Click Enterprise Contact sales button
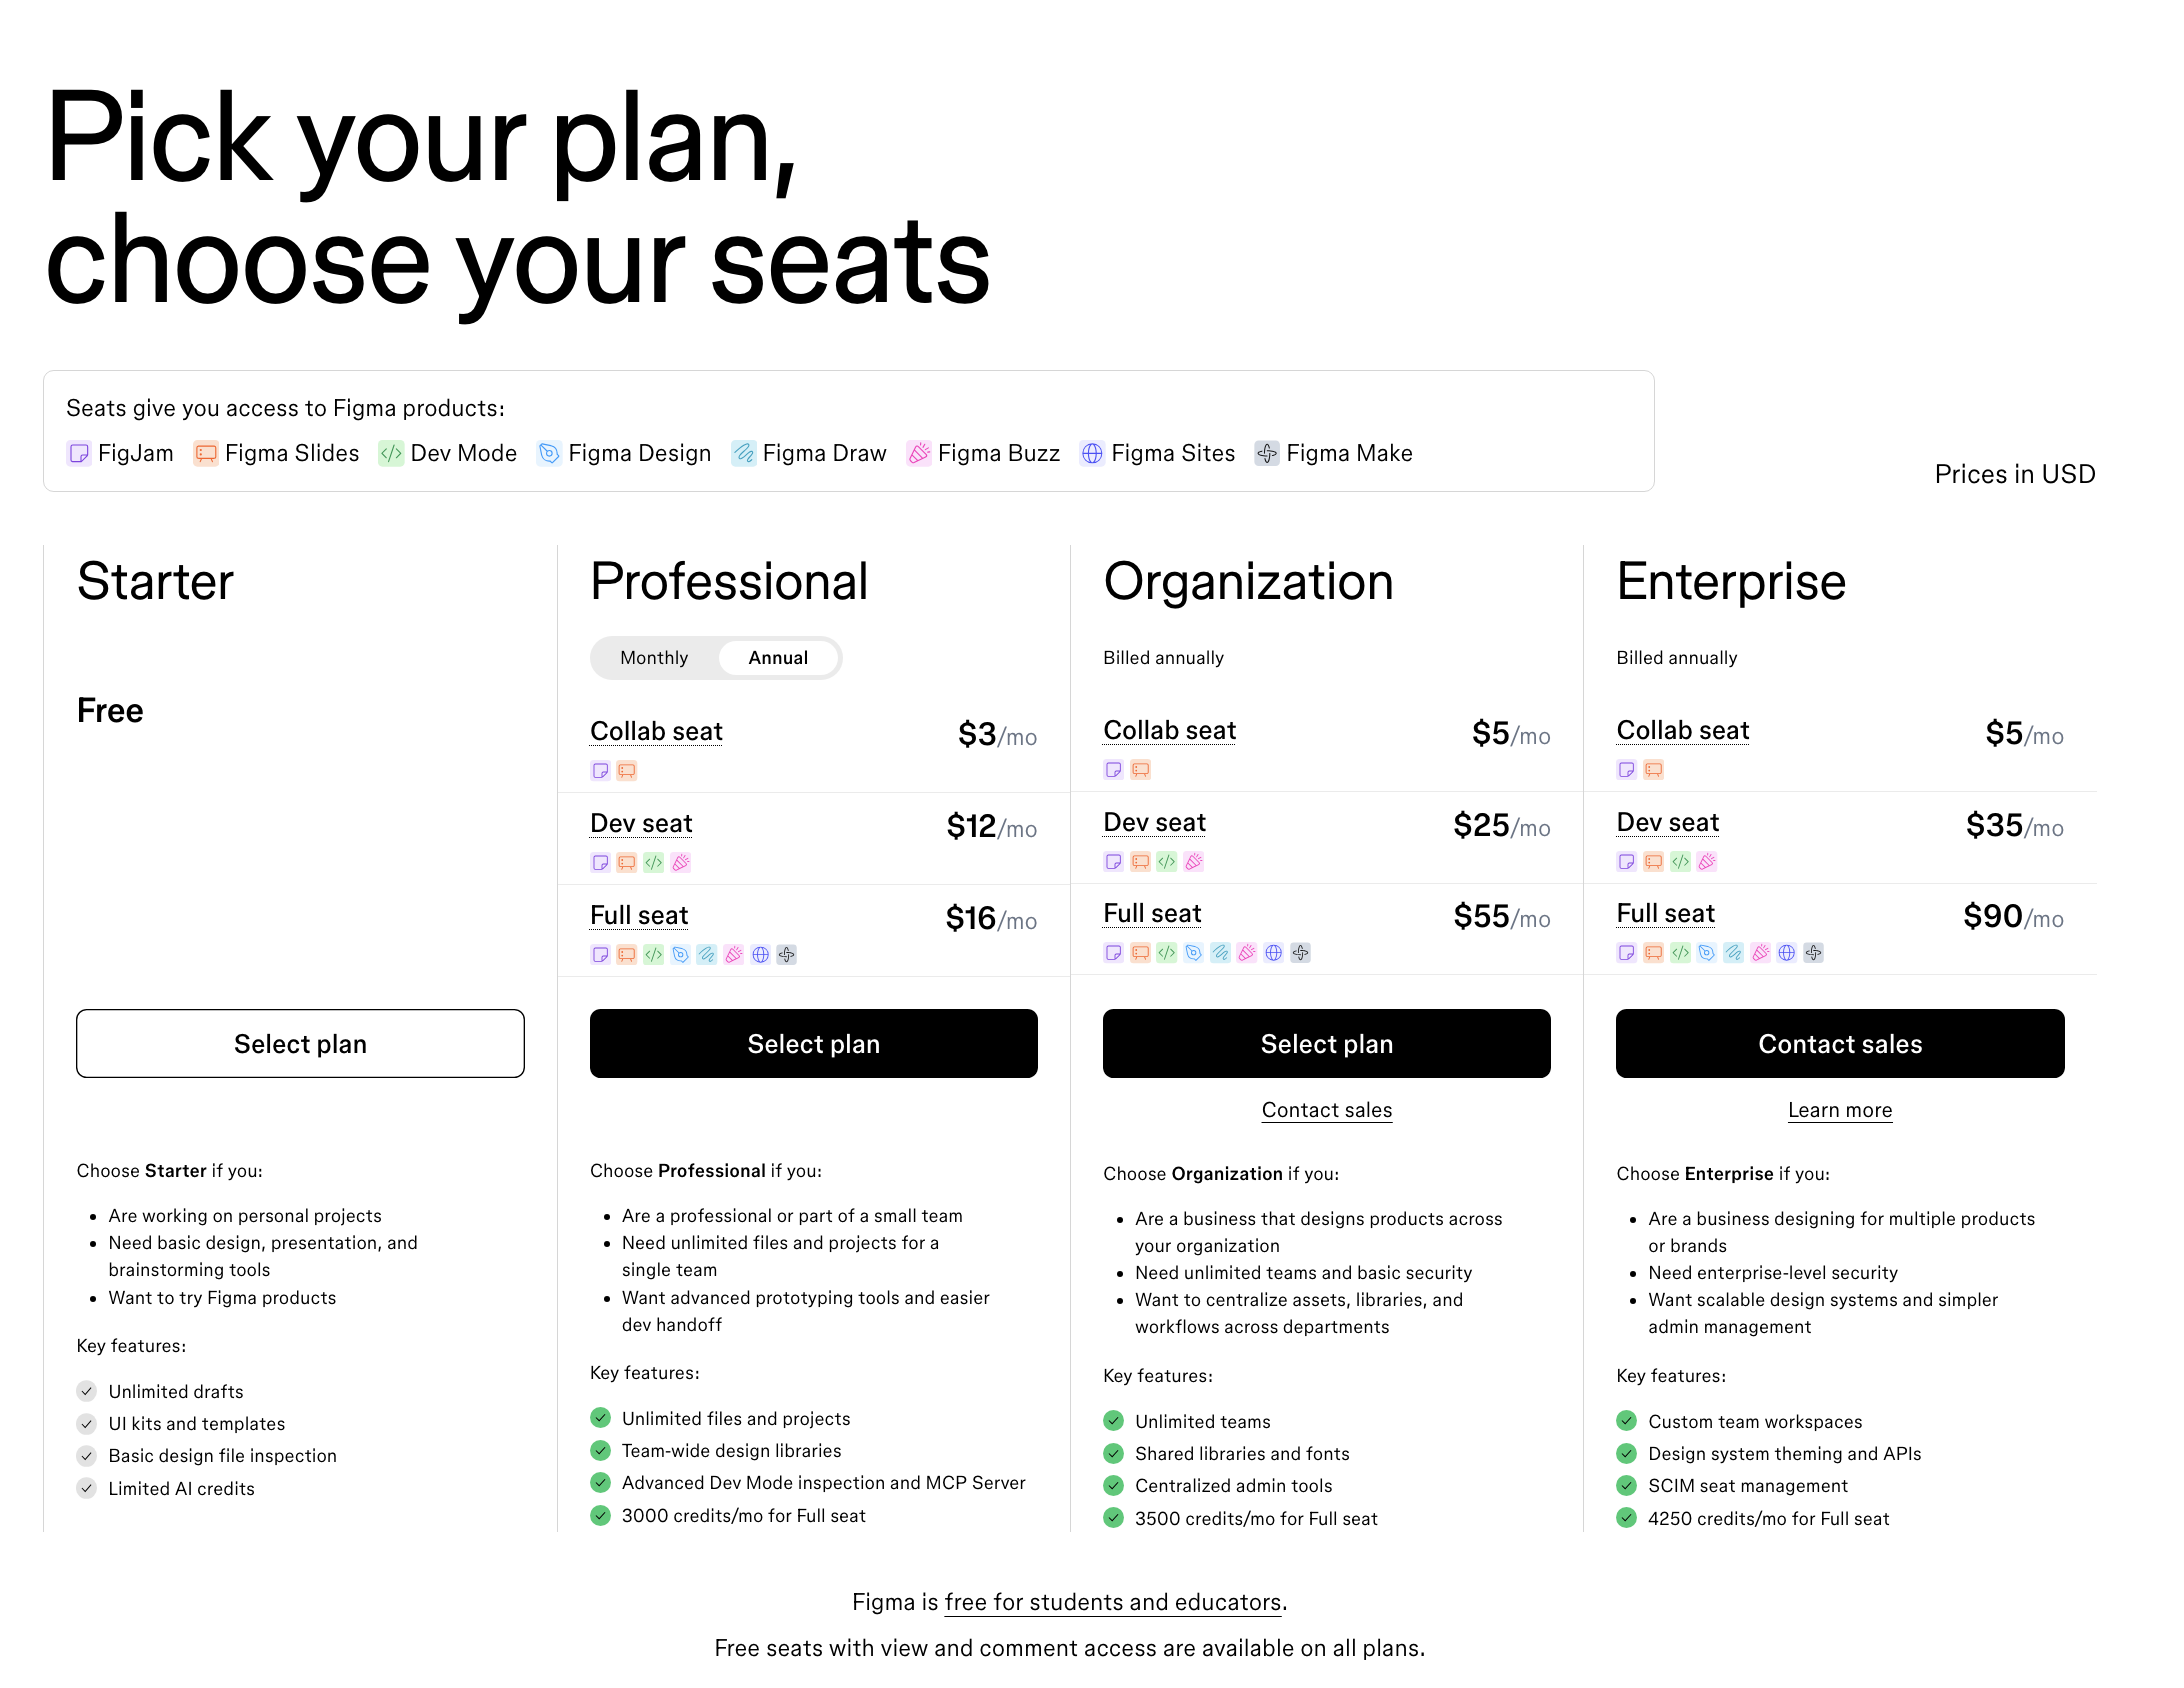Viewport: 2184px width, 1688px height. 1839,1044
